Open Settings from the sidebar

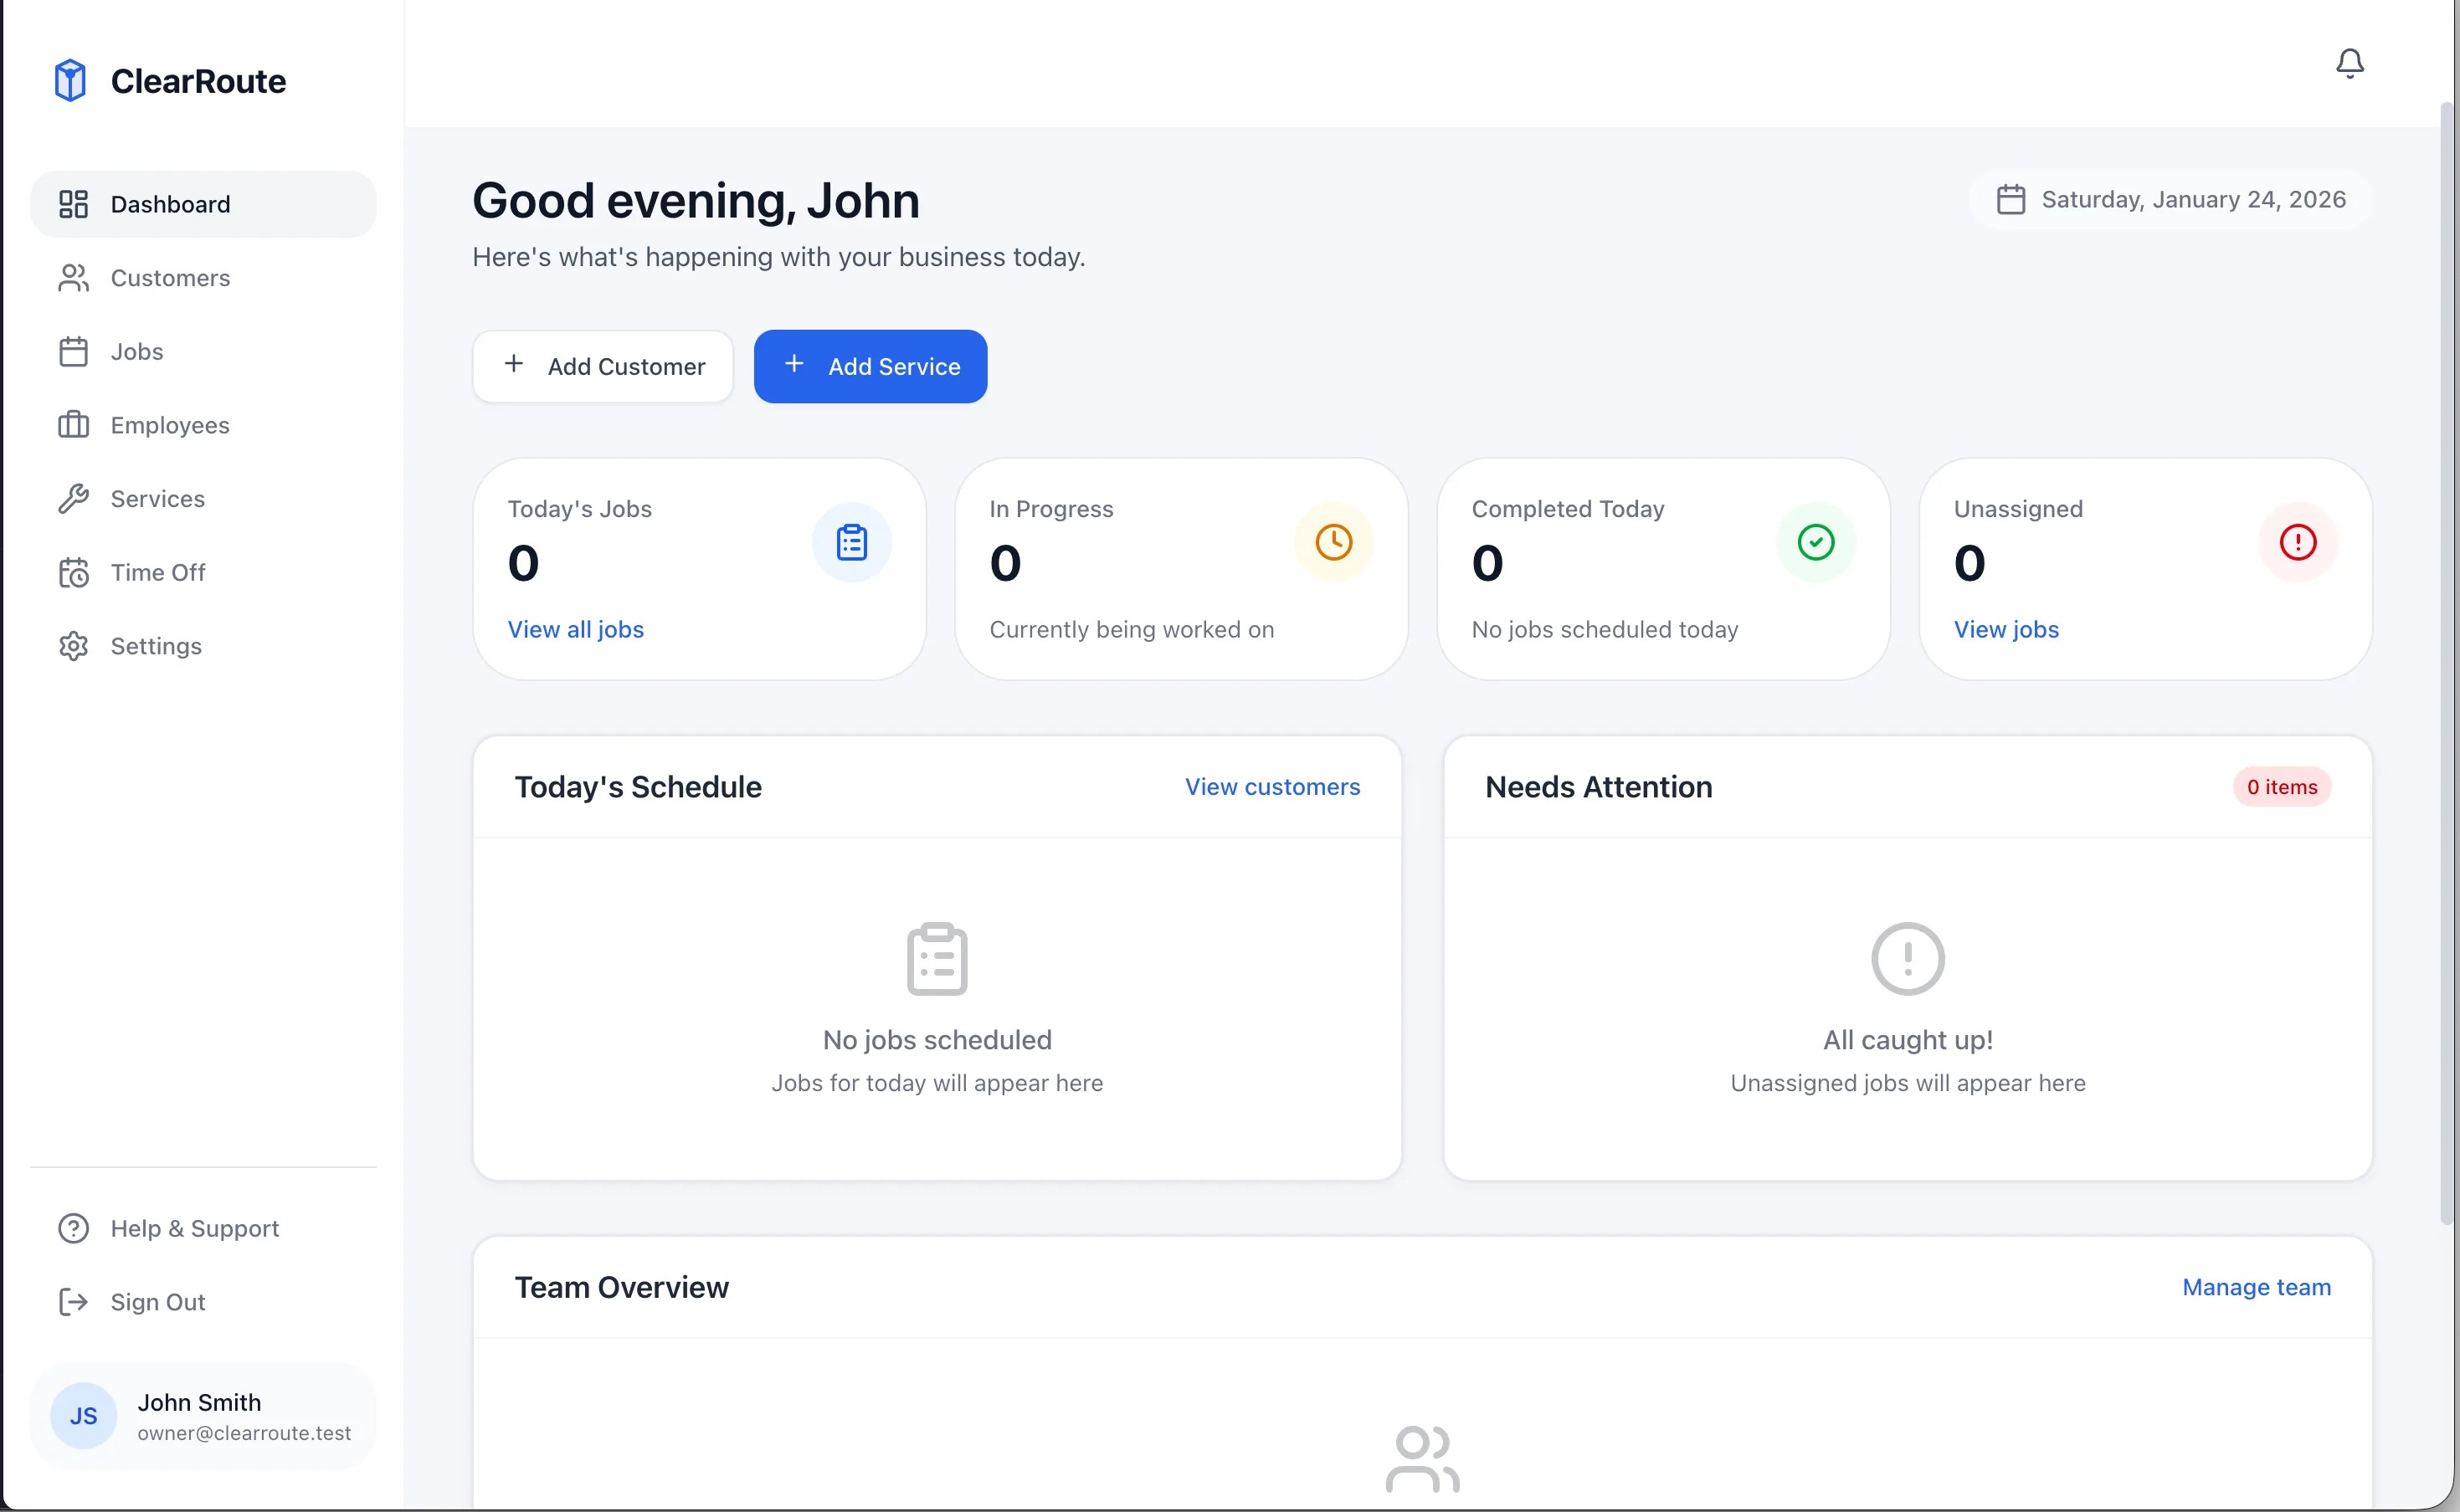(x=156, y=646)
